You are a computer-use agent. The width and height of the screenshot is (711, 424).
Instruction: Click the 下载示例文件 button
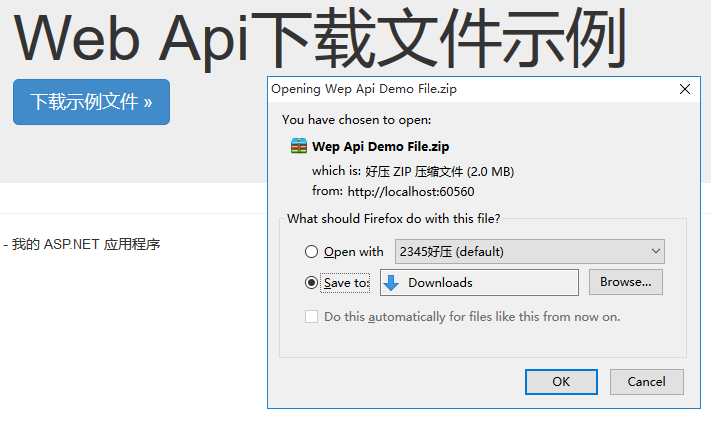point(92,102)
